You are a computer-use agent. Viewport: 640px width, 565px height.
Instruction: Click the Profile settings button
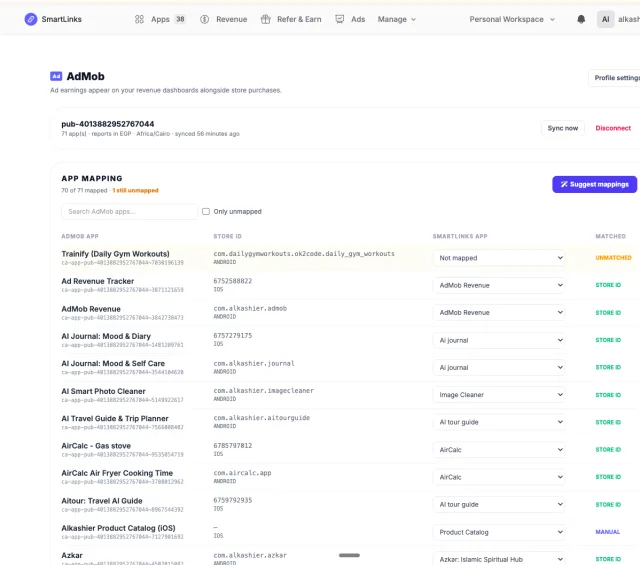[x=614, y=78]
